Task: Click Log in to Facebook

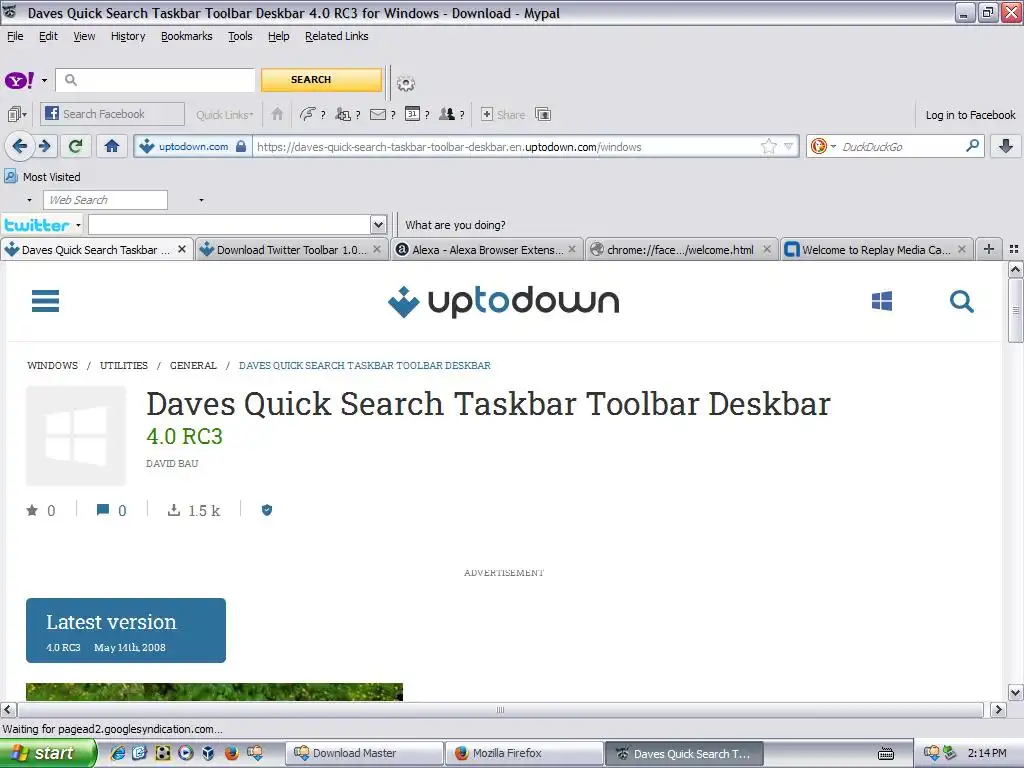Action: coord(970,115)
